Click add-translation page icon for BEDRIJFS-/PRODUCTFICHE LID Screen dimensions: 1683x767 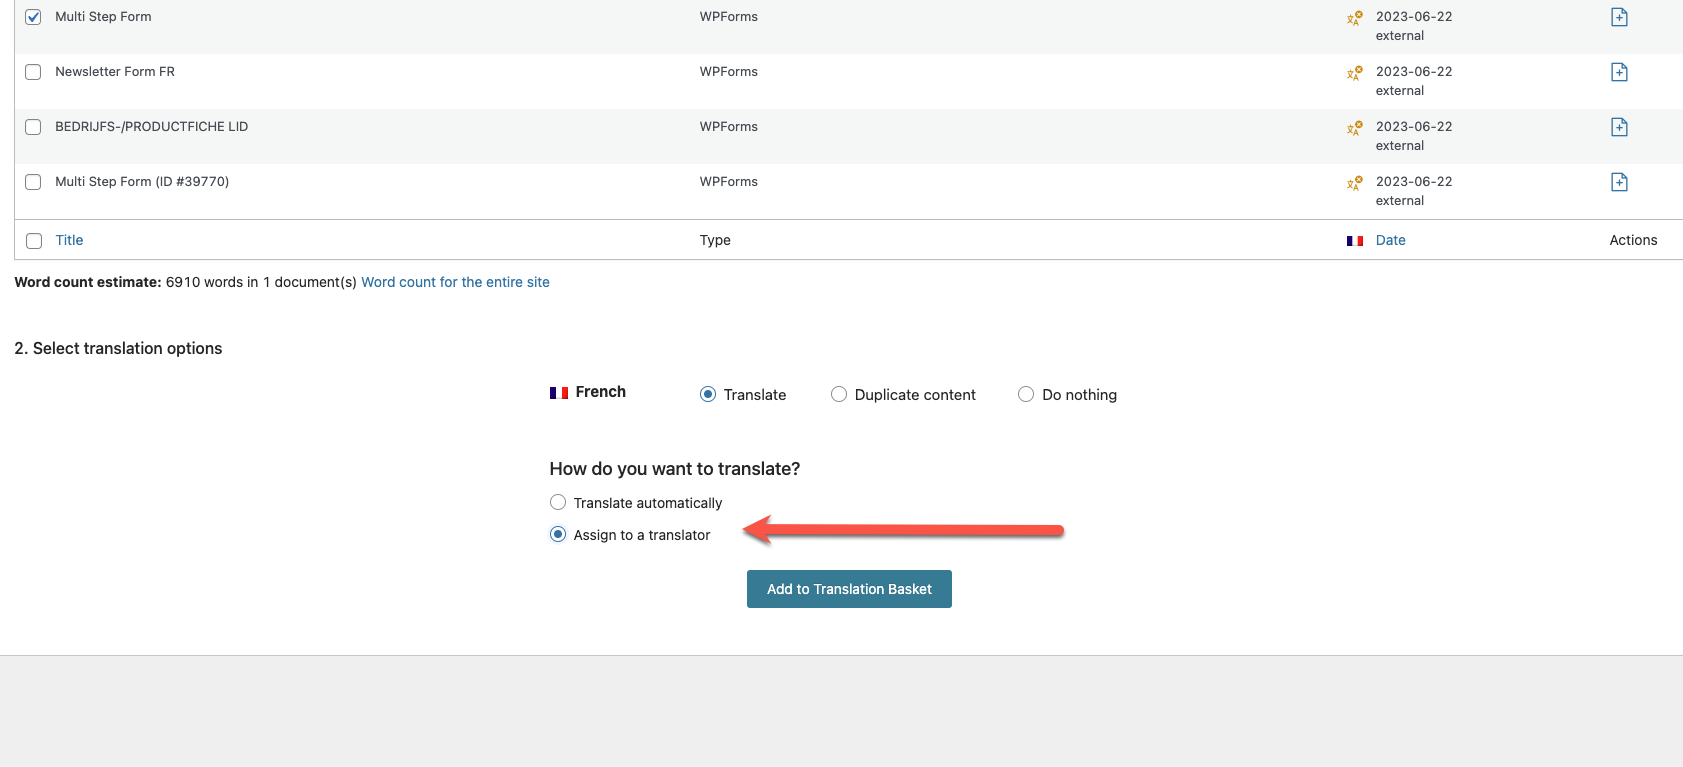(x=1619, y=127)
